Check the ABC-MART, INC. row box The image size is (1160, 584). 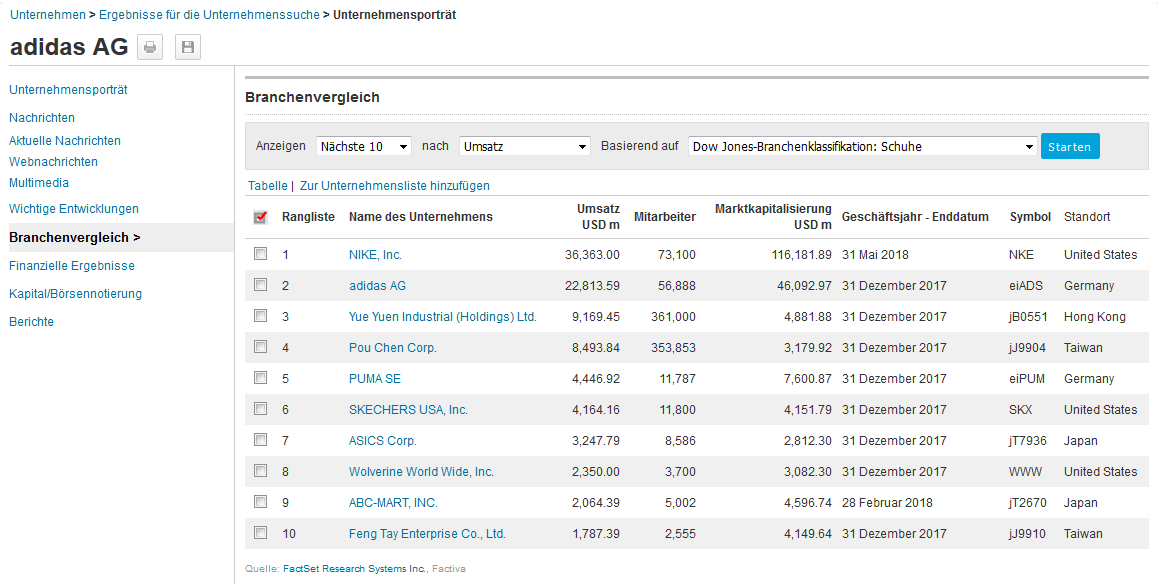pyautogui.click(x=260, y=502)
